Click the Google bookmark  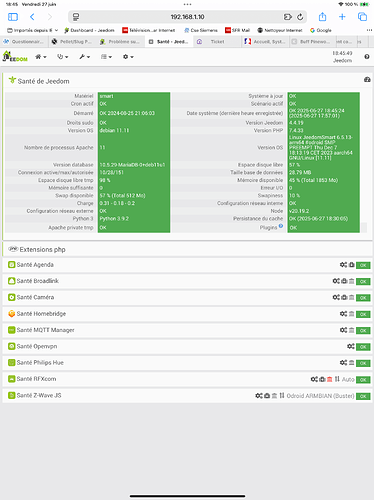pos(320,30)
